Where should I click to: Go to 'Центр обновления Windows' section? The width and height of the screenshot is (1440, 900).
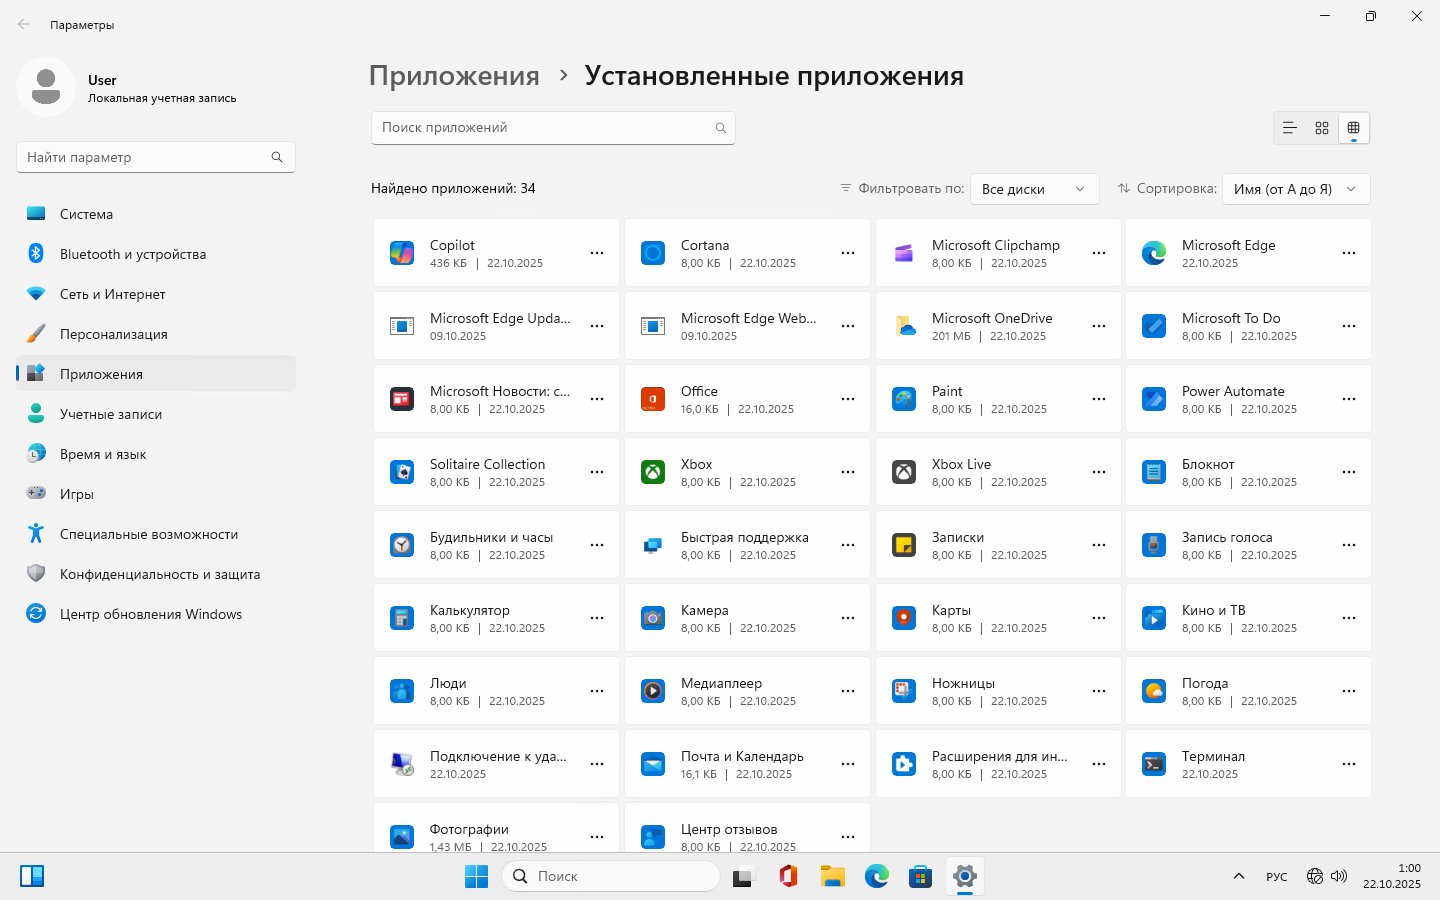[150, 614]
